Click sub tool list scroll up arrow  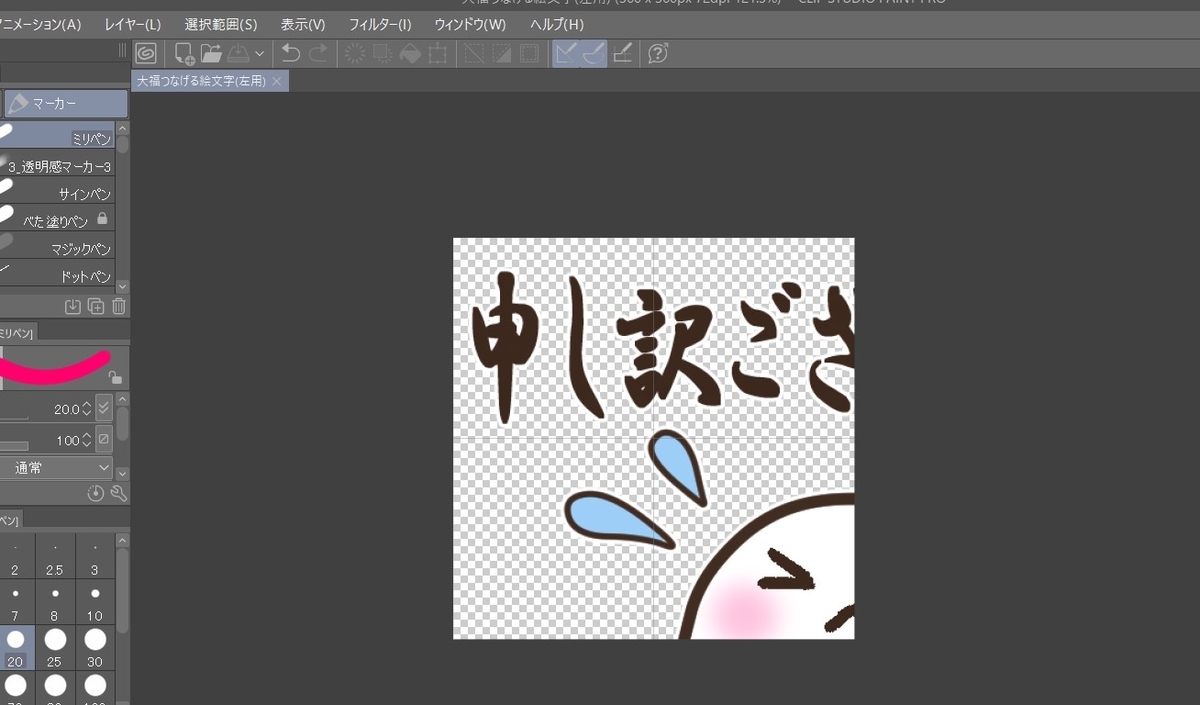click(123, 128)
